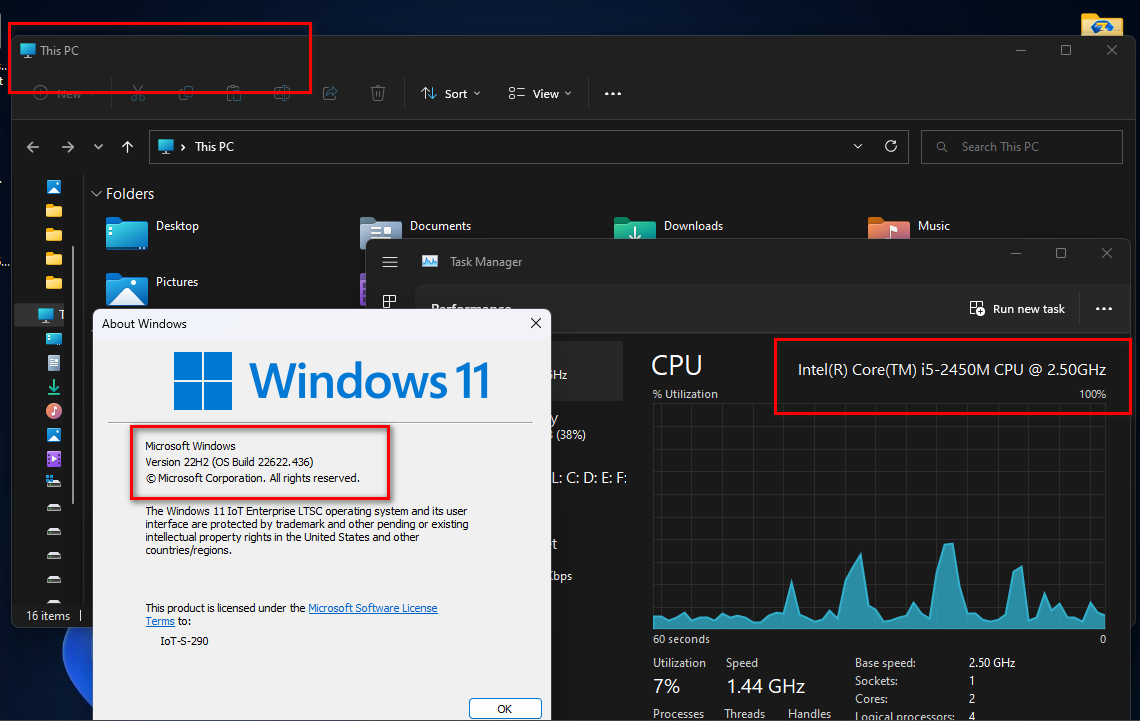
Task: Click the Copy icon in File Explorer toolbar
Action: coord(186,93)
